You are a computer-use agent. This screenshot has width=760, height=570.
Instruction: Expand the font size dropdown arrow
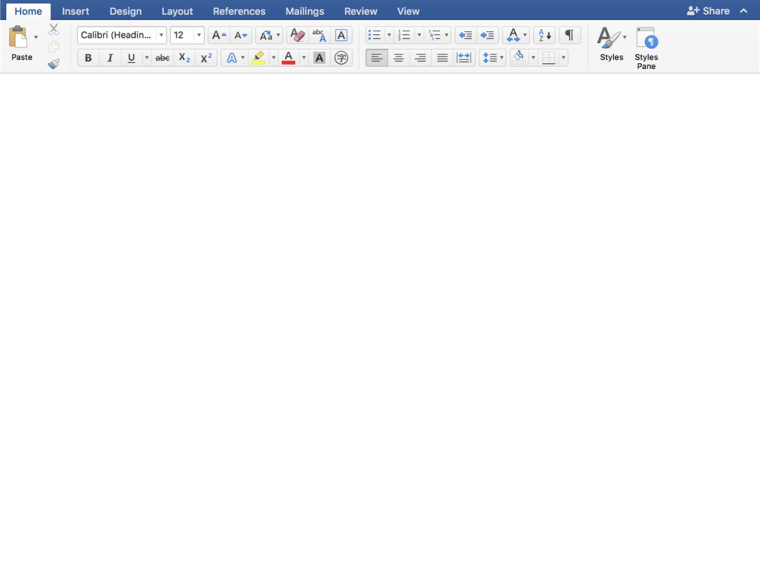click(x=199, y=35)
